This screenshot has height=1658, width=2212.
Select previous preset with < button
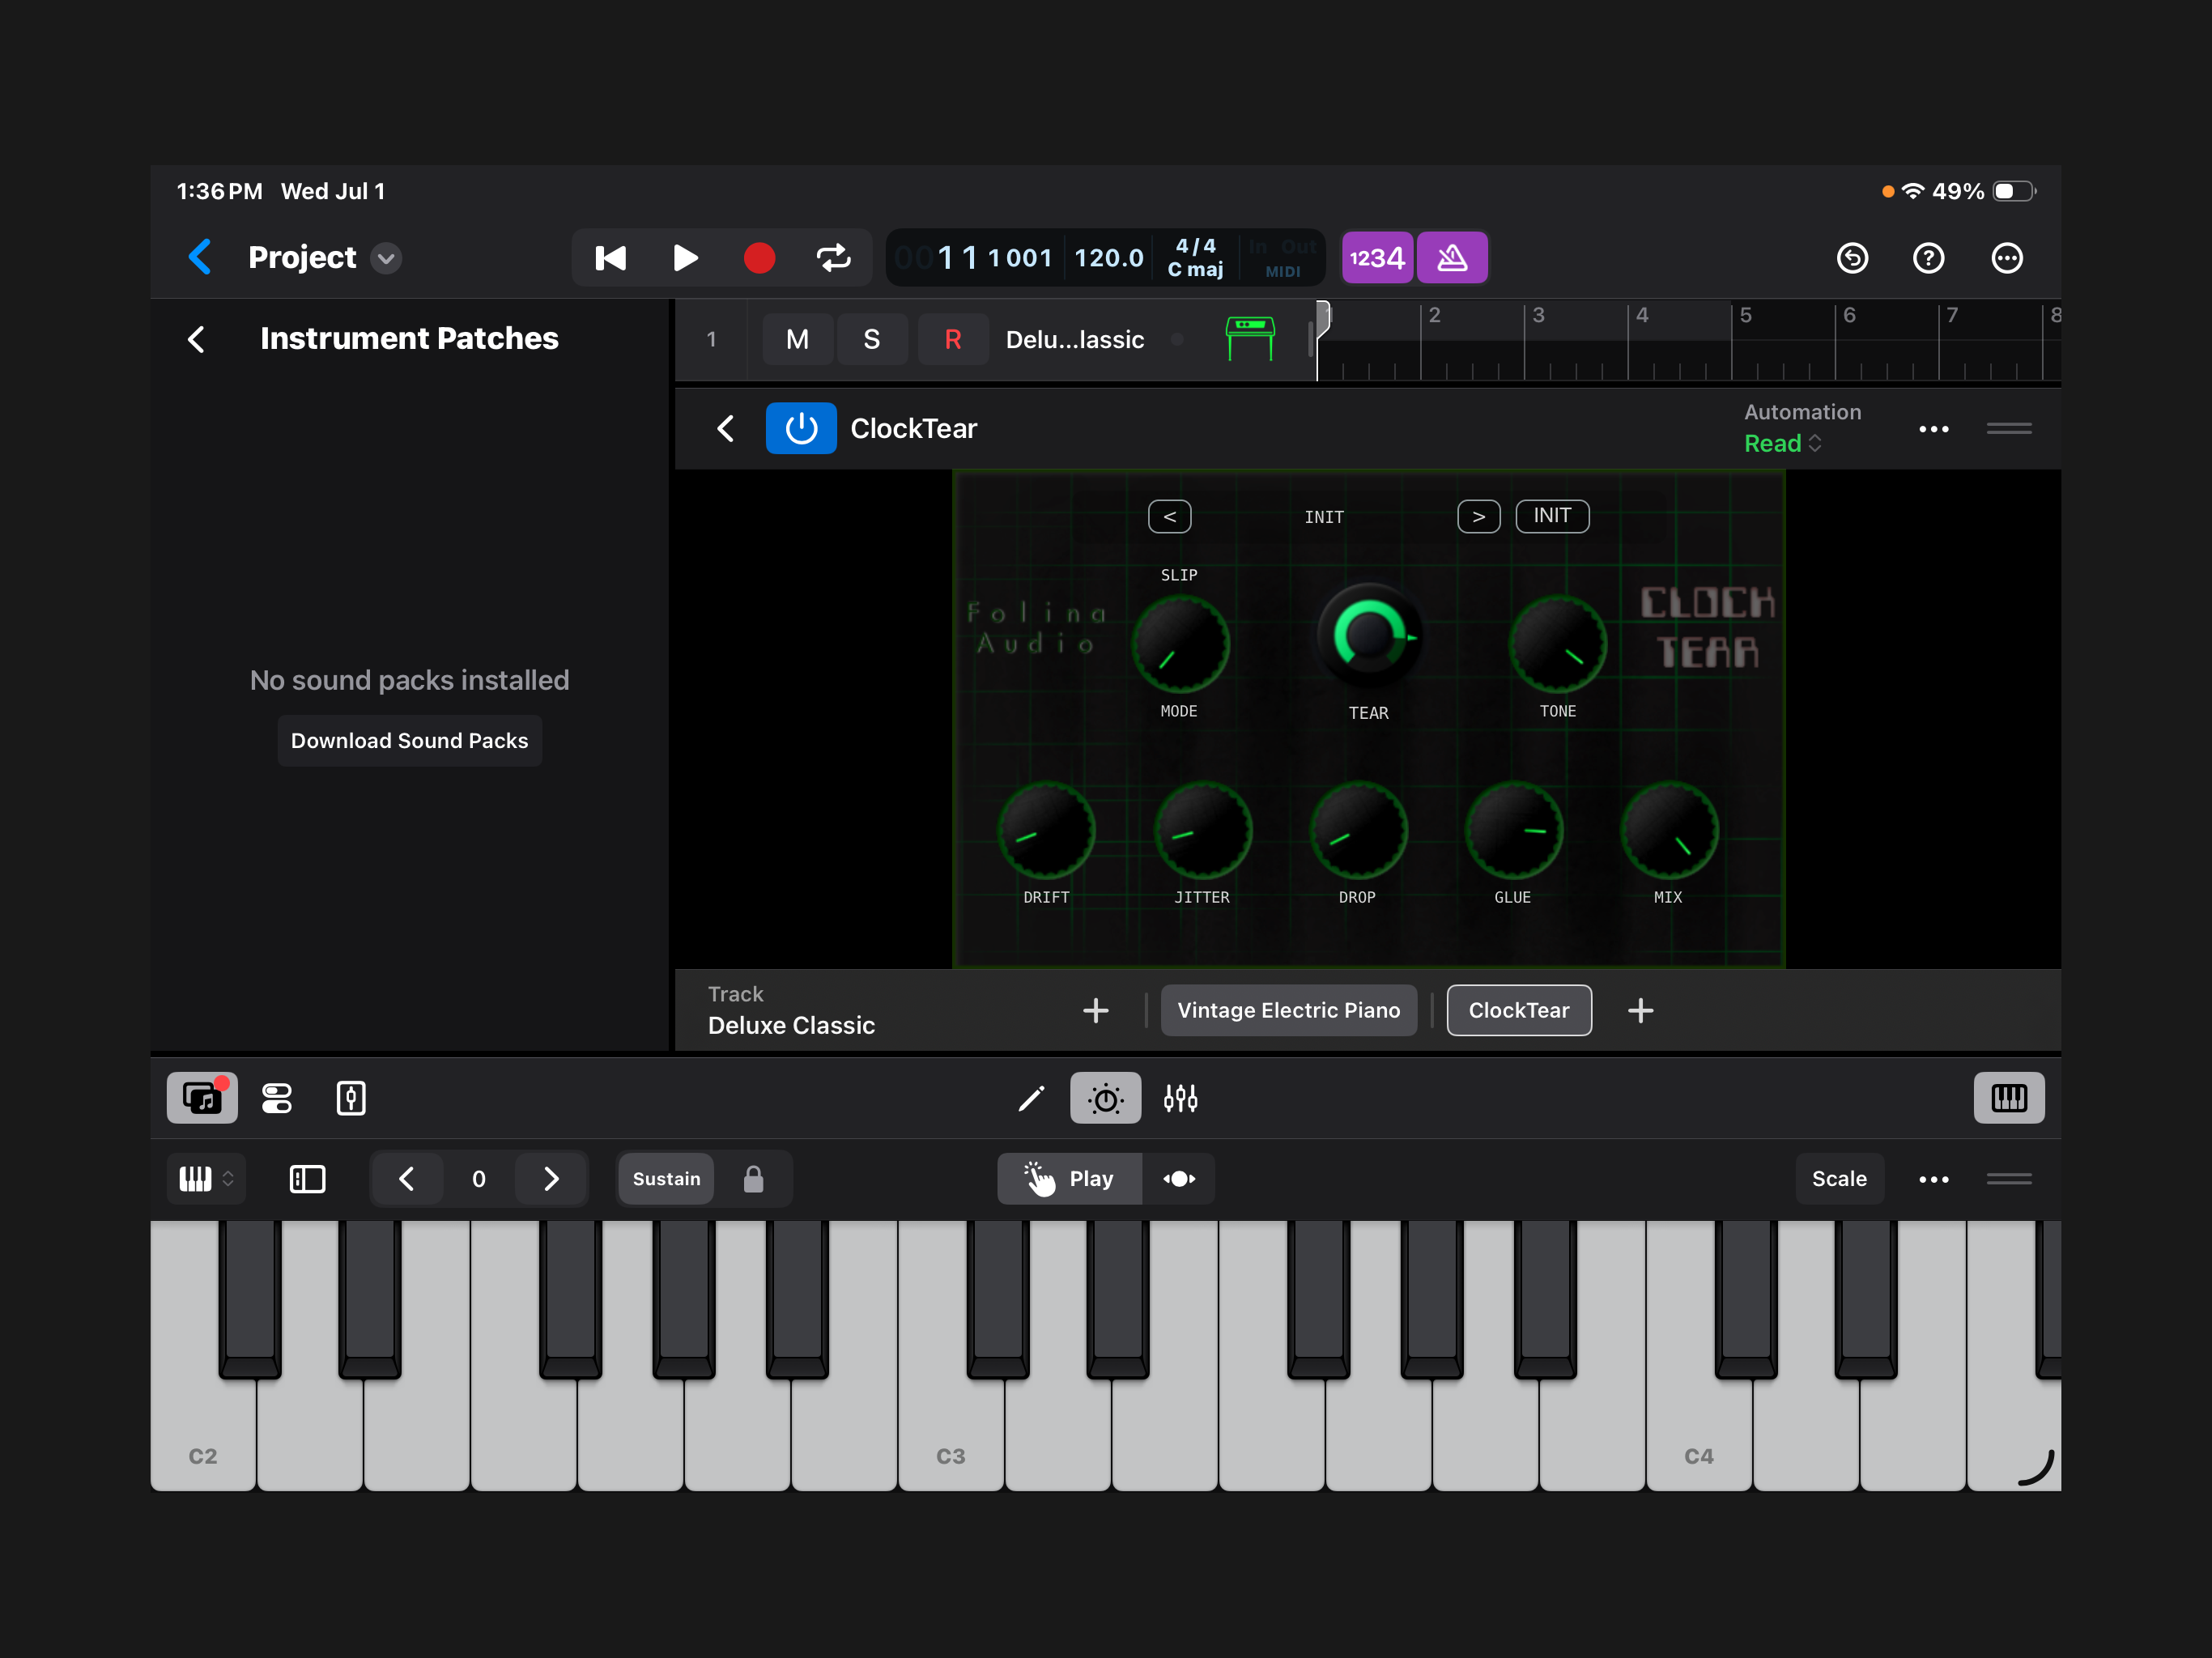[1170, 516]
